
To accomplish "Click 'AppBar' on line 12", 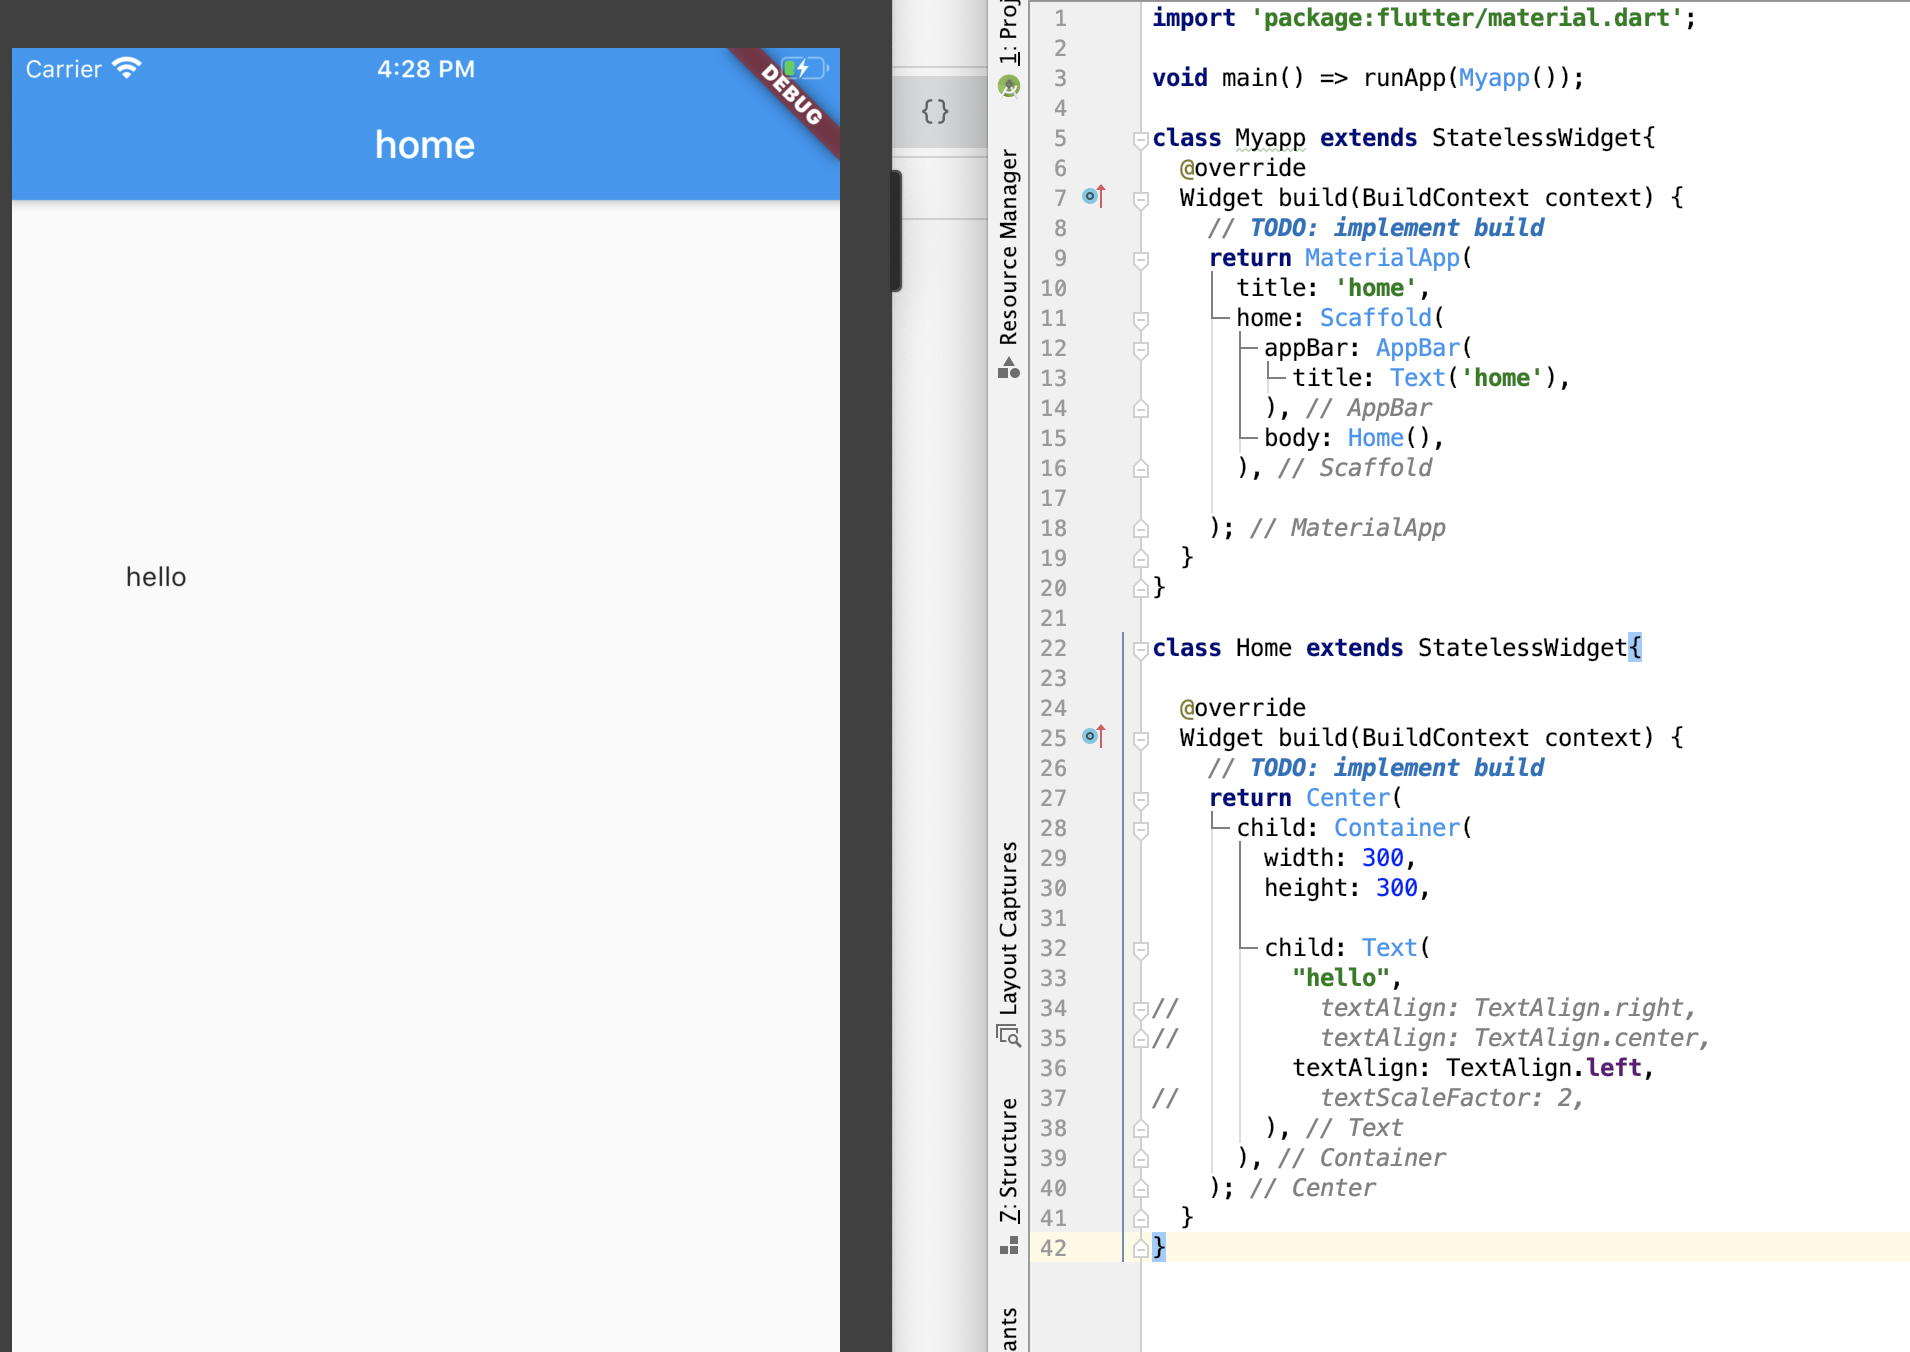I will point(1418,348).
